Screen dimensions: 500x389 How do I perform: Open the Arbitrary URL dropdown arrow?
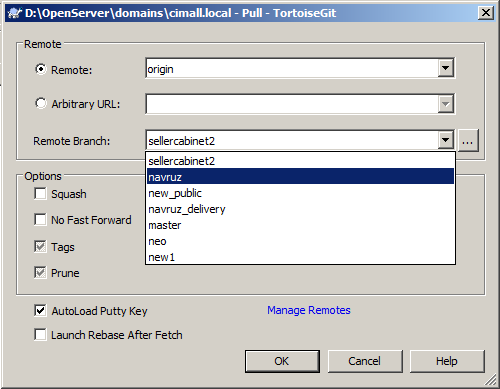point(445,104)
